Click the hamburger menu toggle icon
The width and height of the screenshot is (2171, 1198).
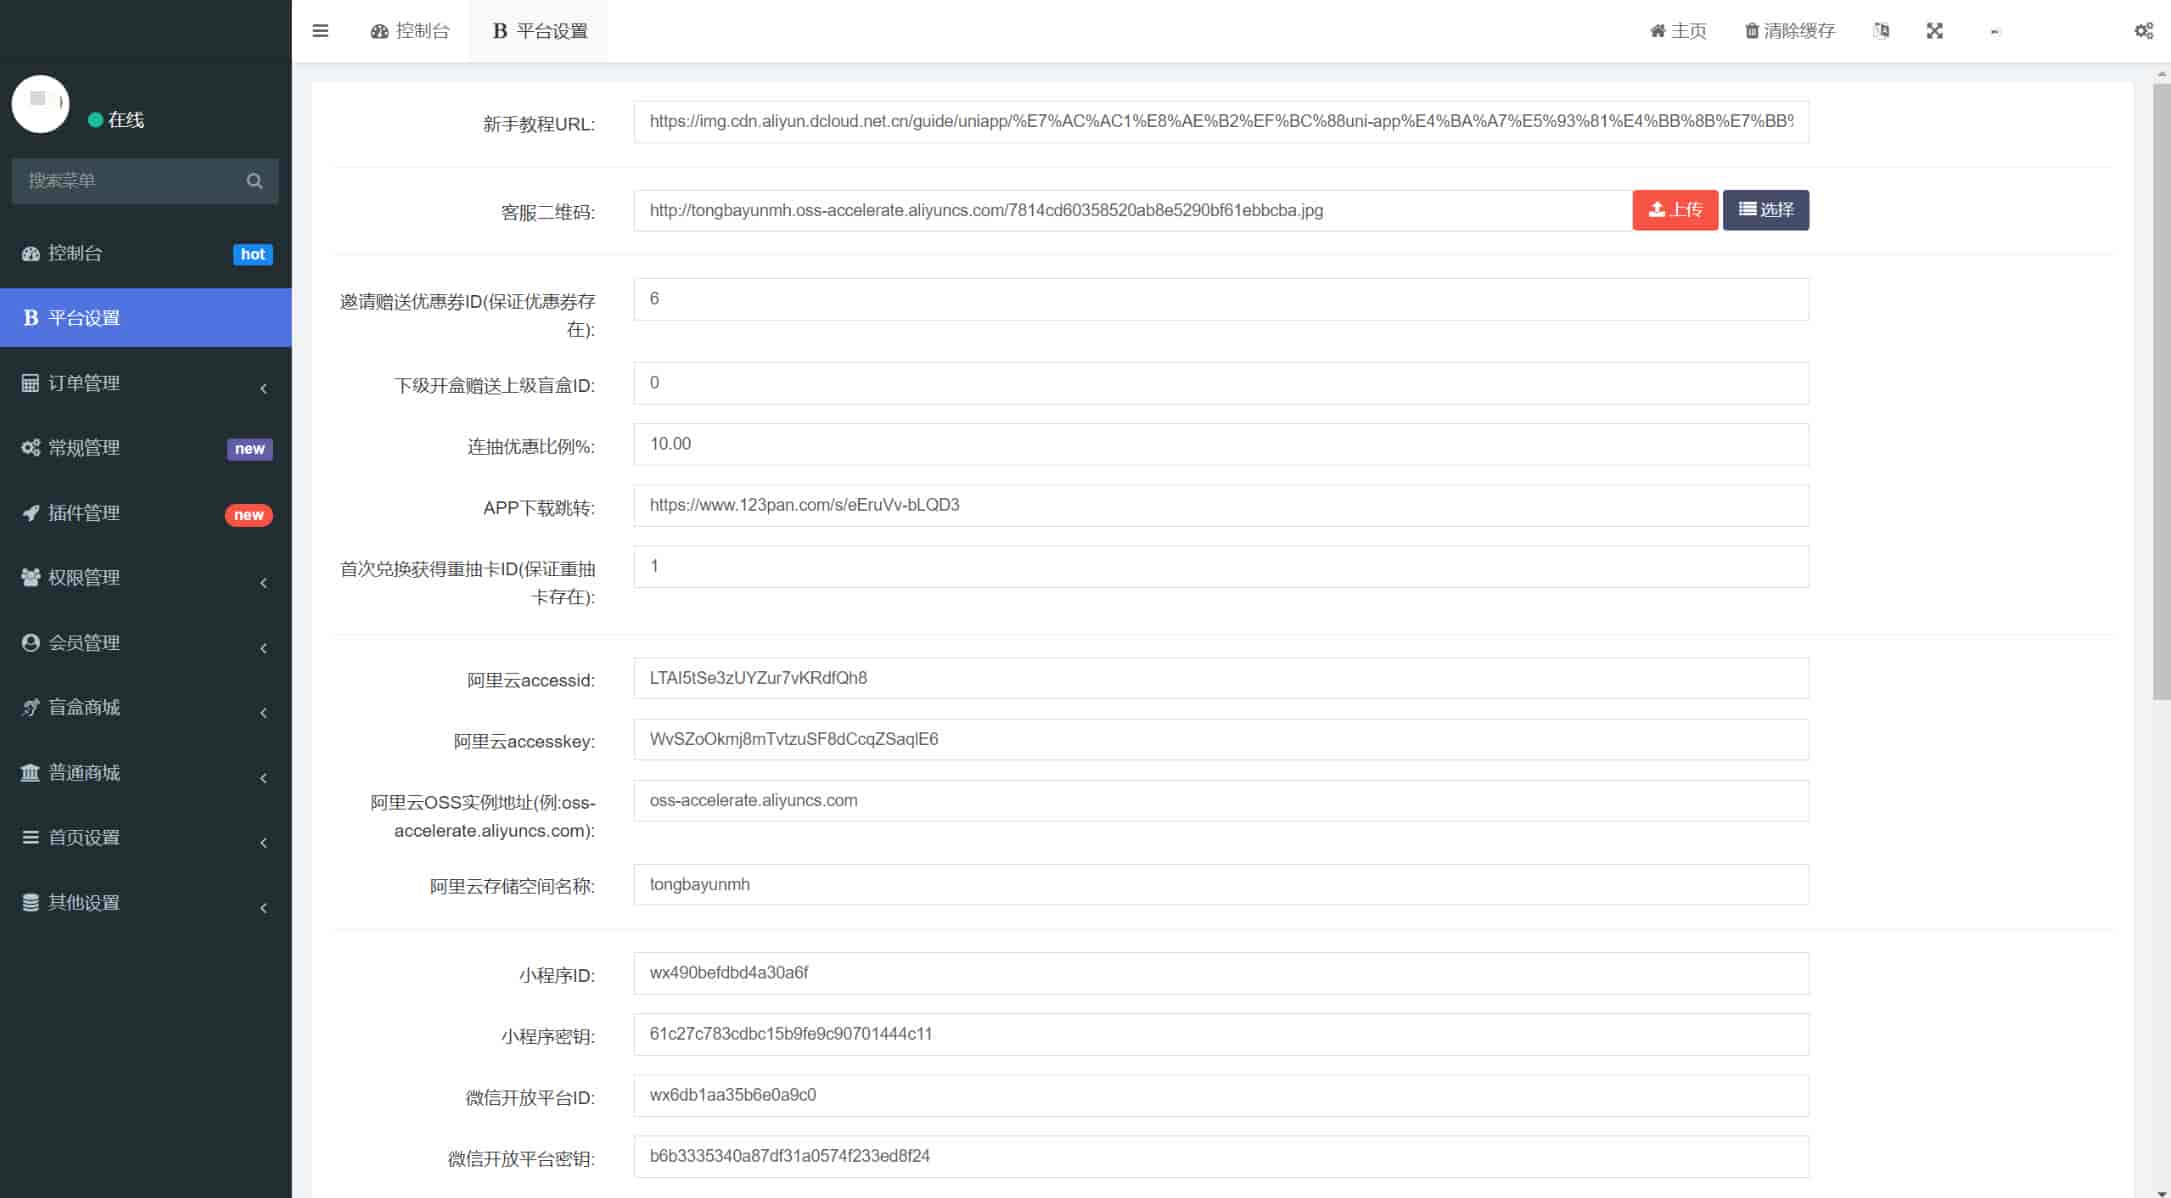click(x=320, y=31)
